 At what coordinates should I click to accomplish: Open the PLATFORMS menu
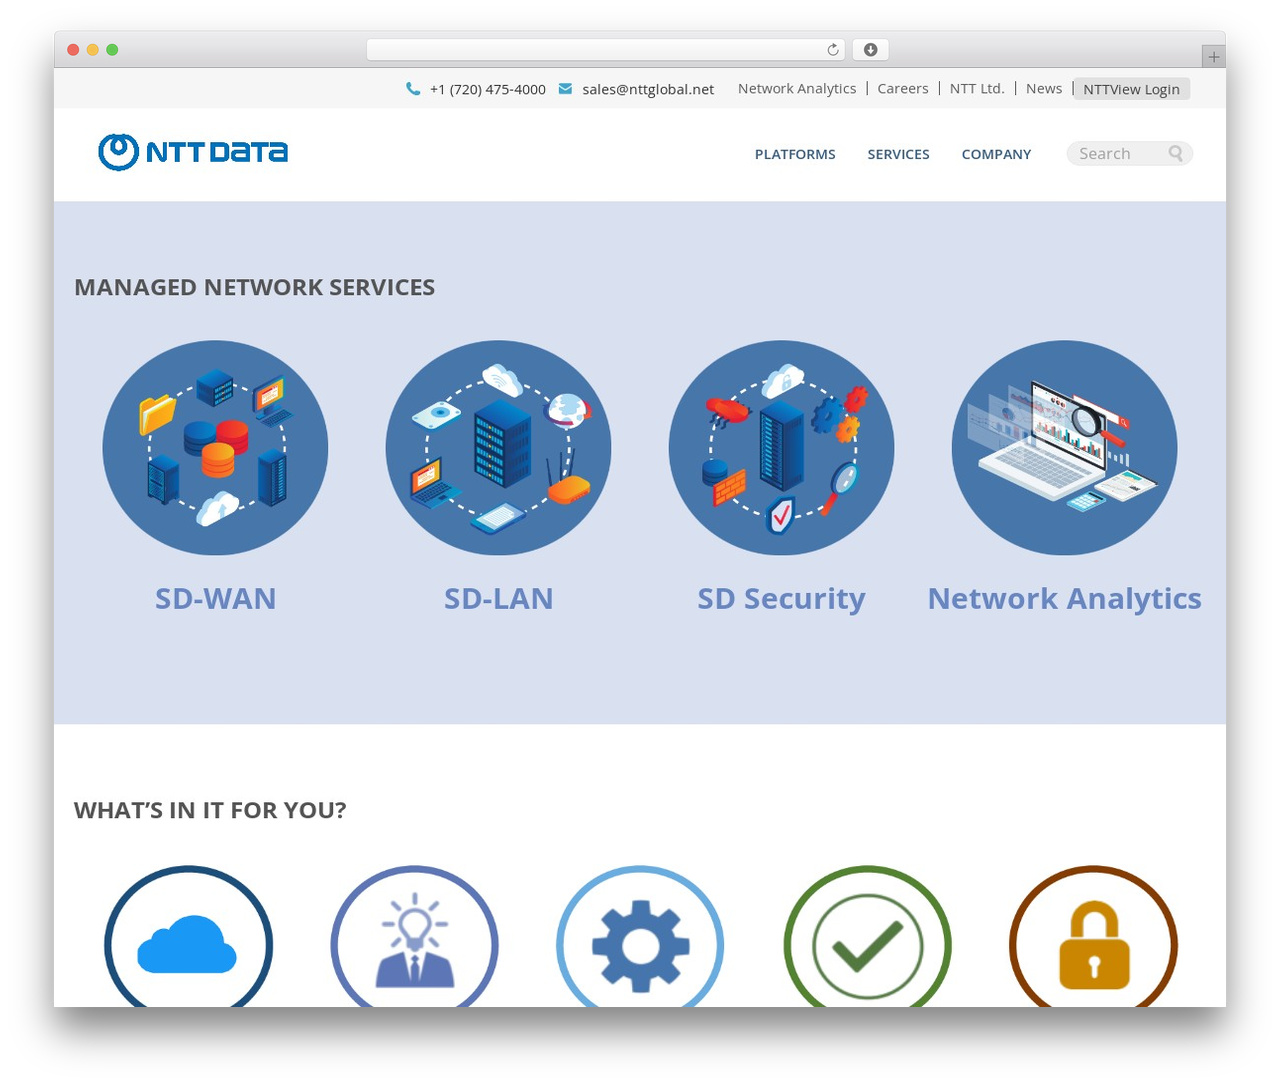[x=795, y=154]
